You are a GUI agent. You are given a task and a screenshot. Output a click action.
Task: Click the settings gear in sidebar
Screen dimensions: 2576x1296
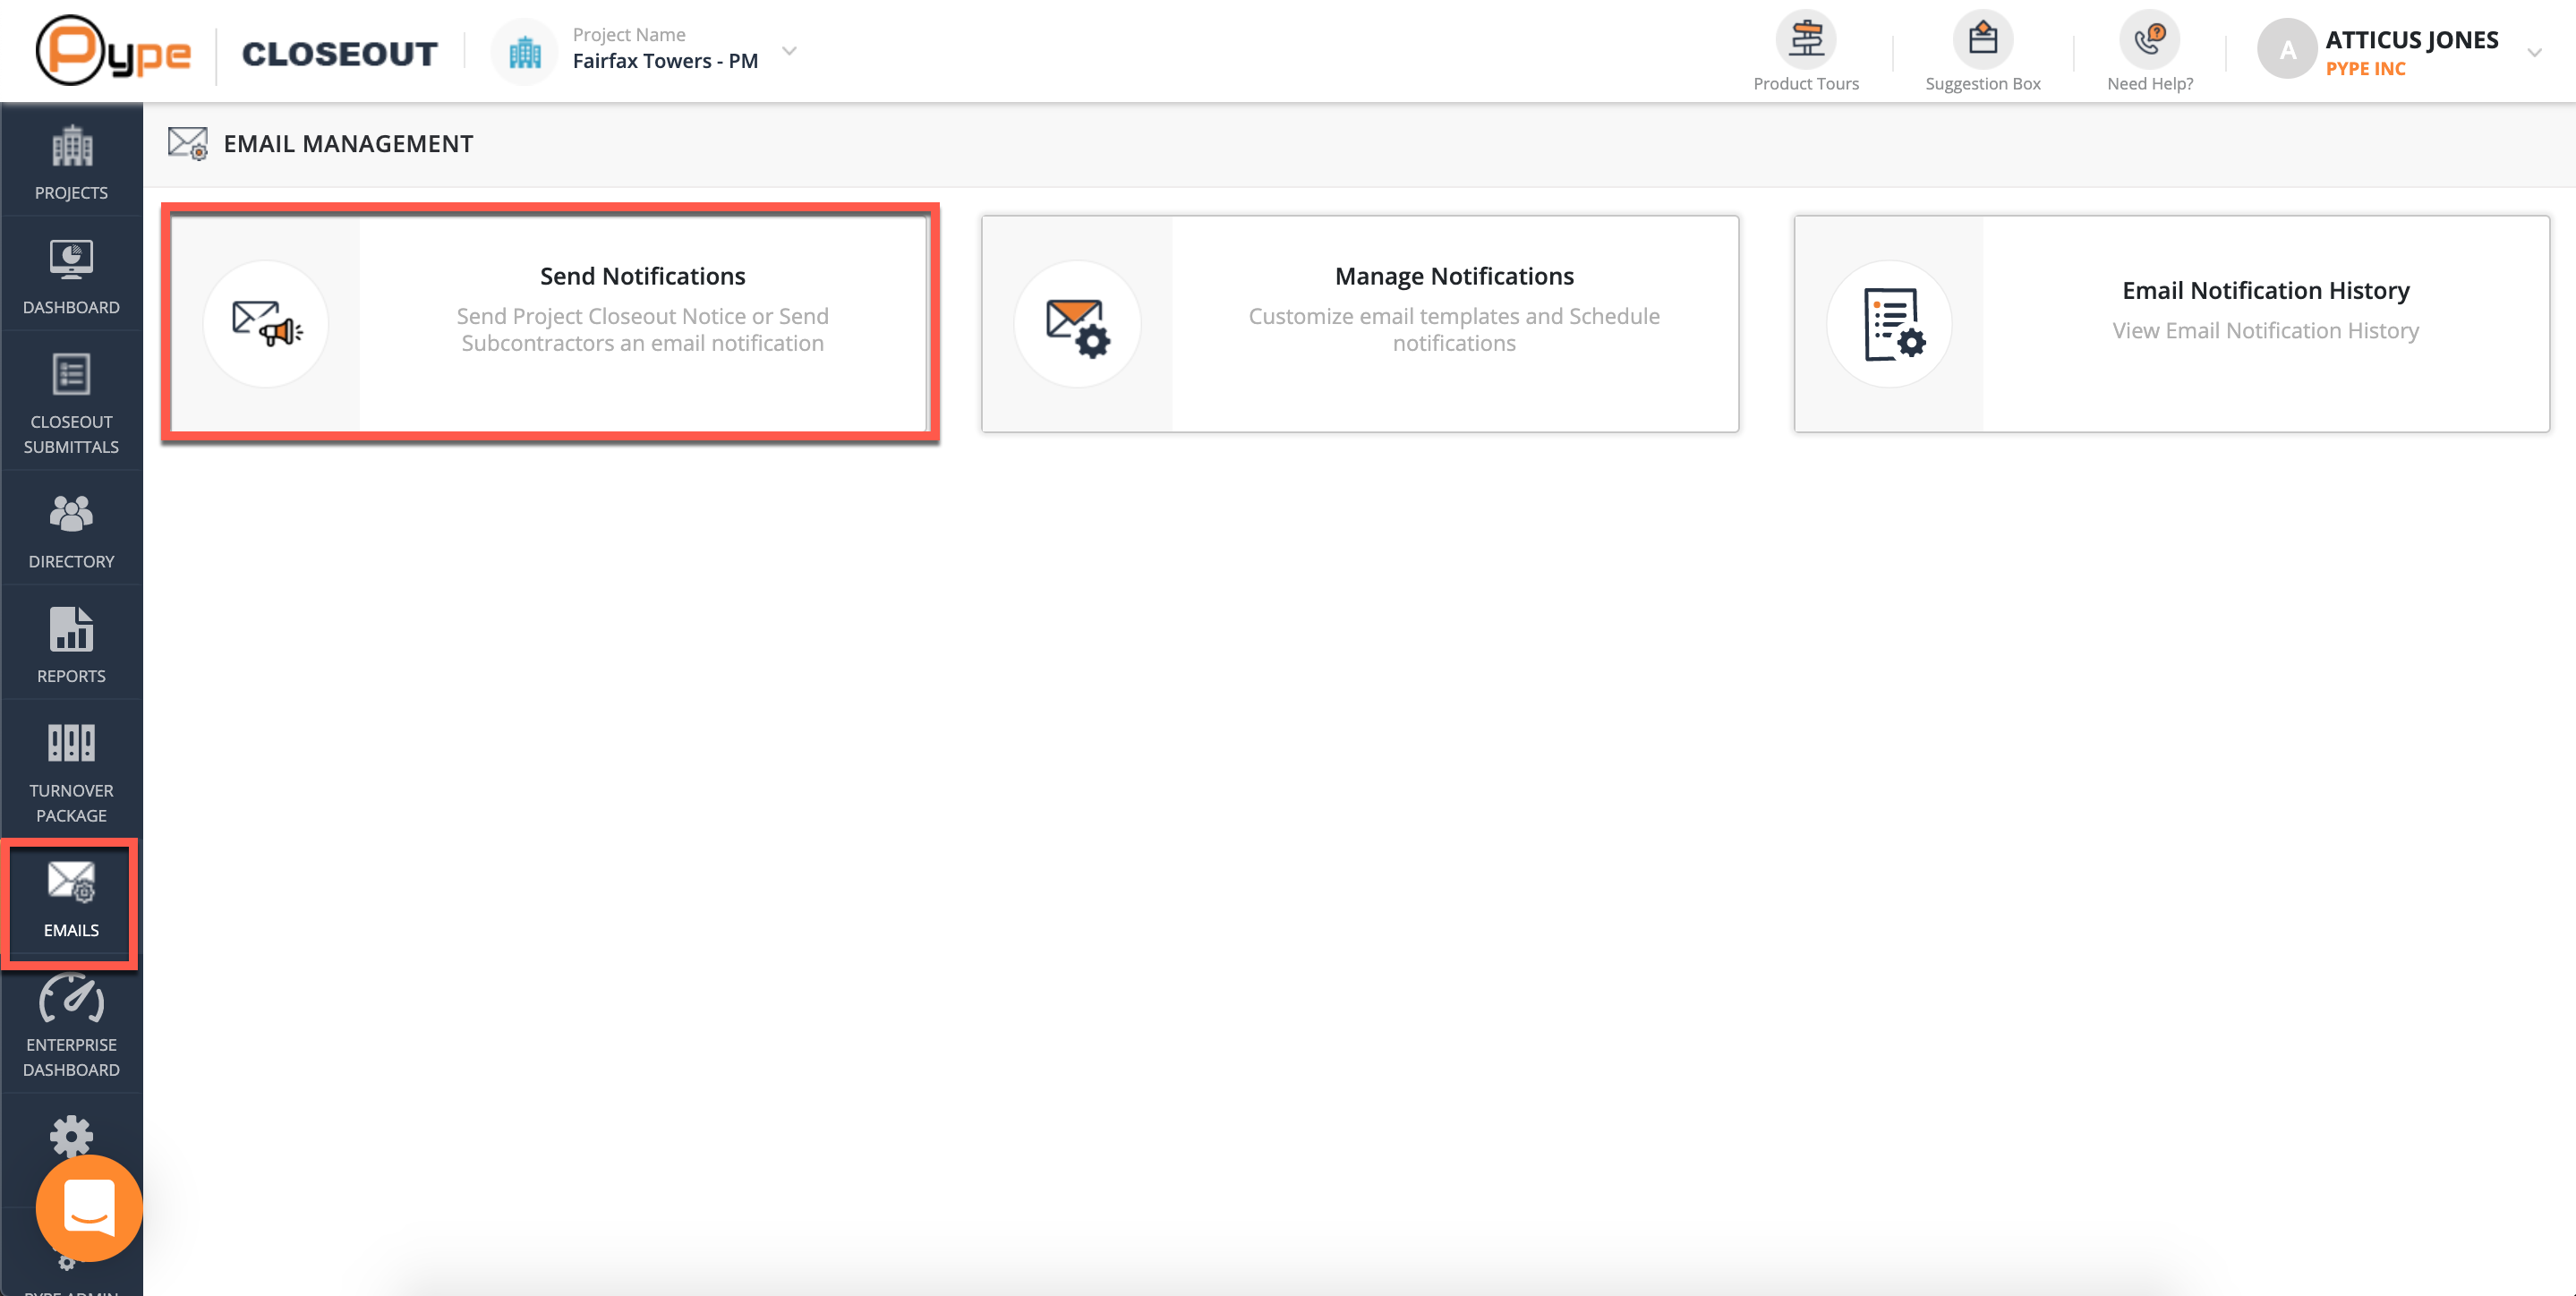[71, 1134]
